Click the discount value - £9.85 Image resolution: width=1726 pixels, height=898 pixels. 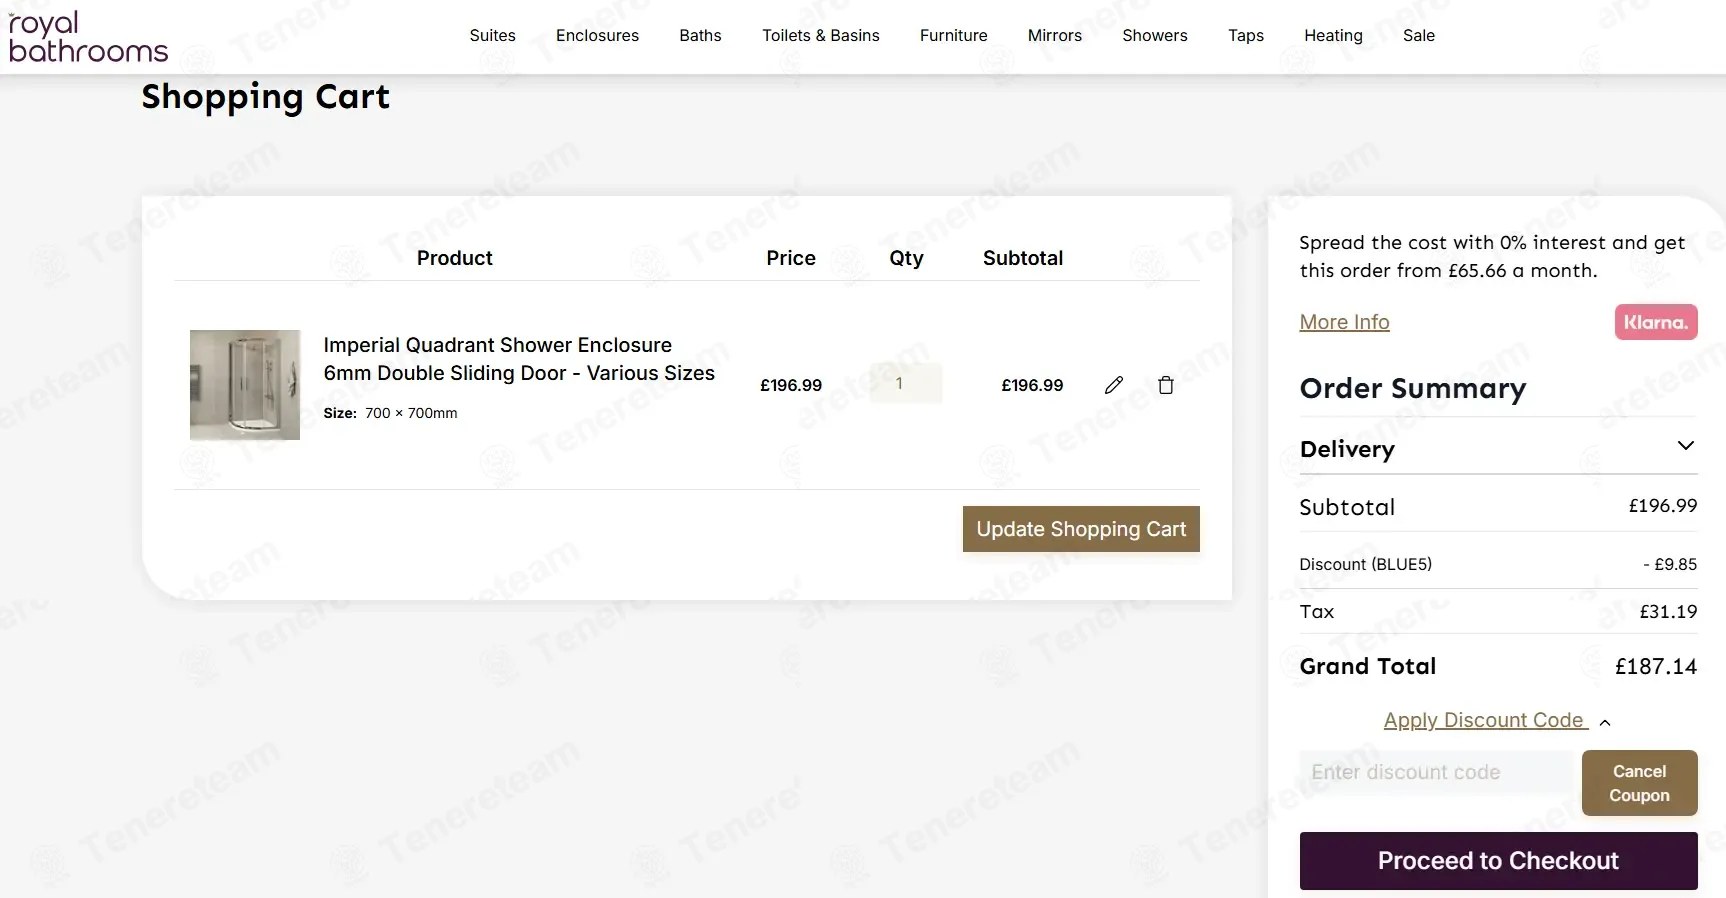click(x=1670, y=564)
